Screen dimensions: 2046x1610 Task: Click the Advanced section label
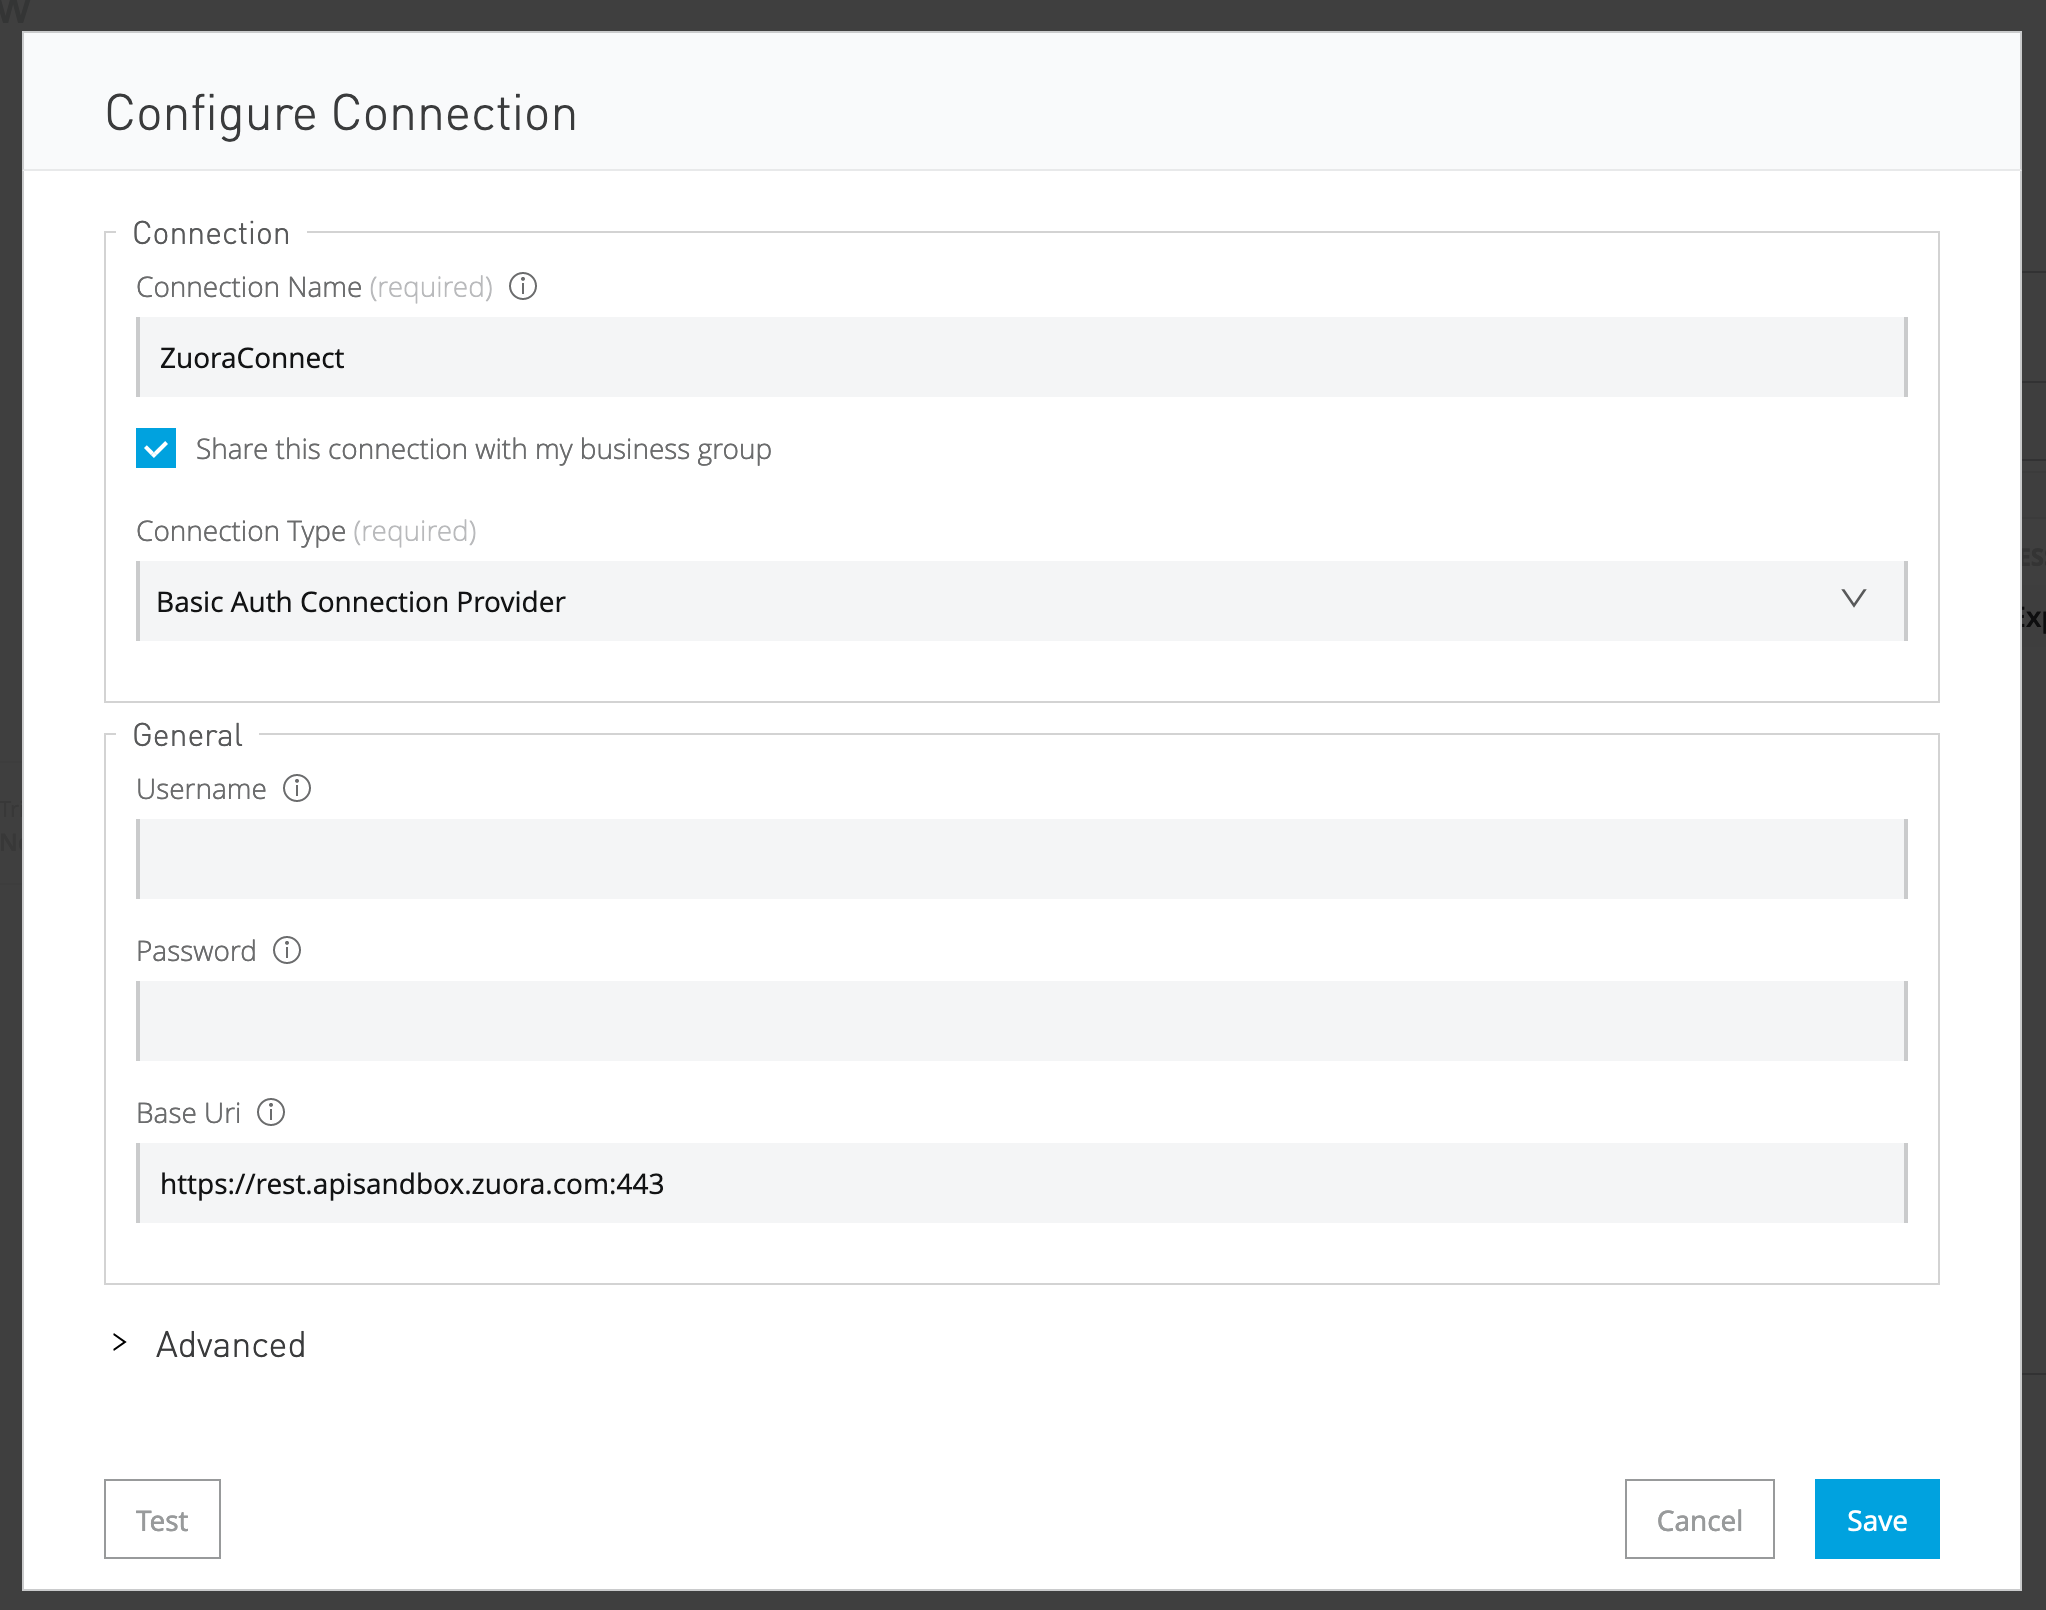click(231, 1345)
